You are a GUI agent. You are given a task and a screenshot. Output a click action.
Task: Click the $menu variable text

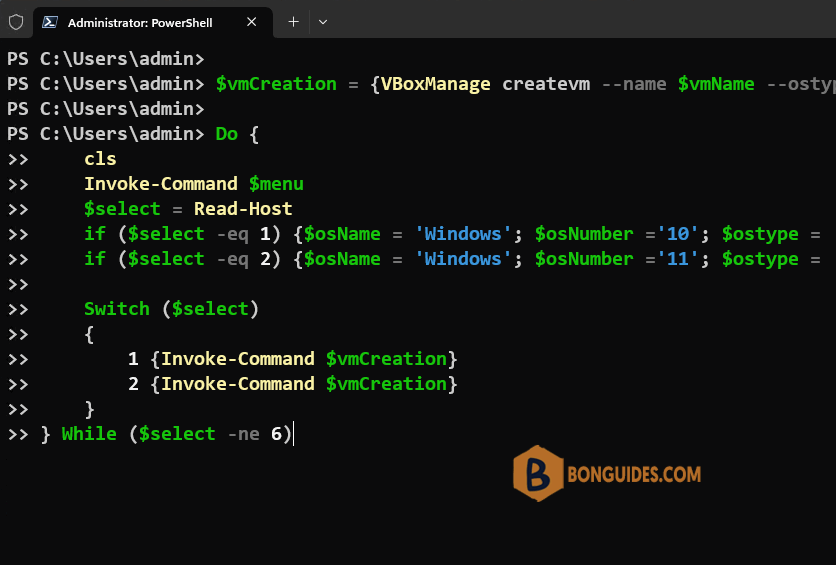[x=276, y=184]
